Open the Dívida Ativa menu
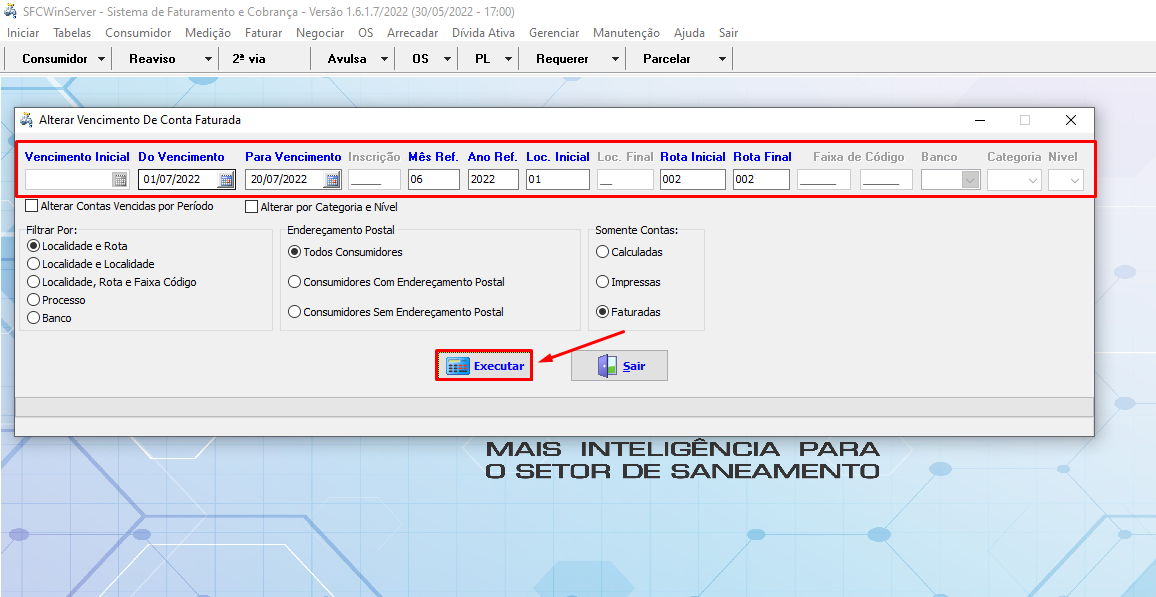This screenshot has width=1156, height=597. (484, 33)
